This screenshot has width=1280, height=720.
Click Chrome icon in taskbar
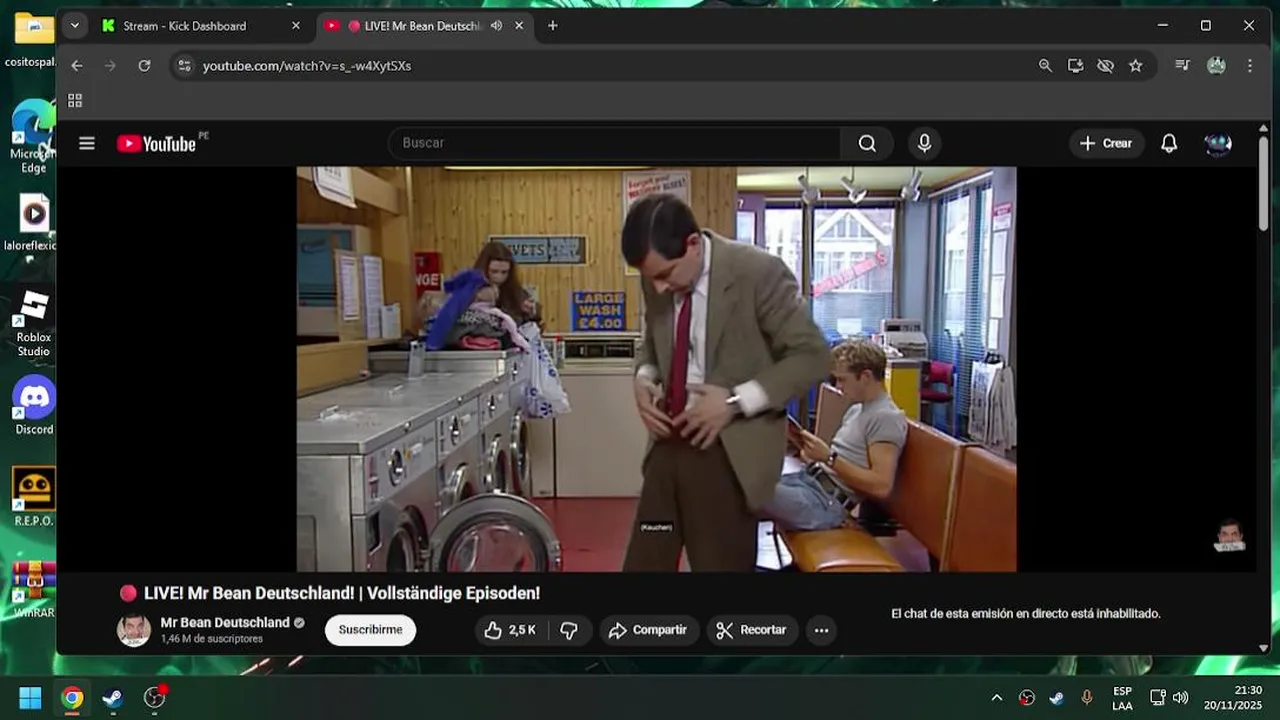tap(72, 698)
